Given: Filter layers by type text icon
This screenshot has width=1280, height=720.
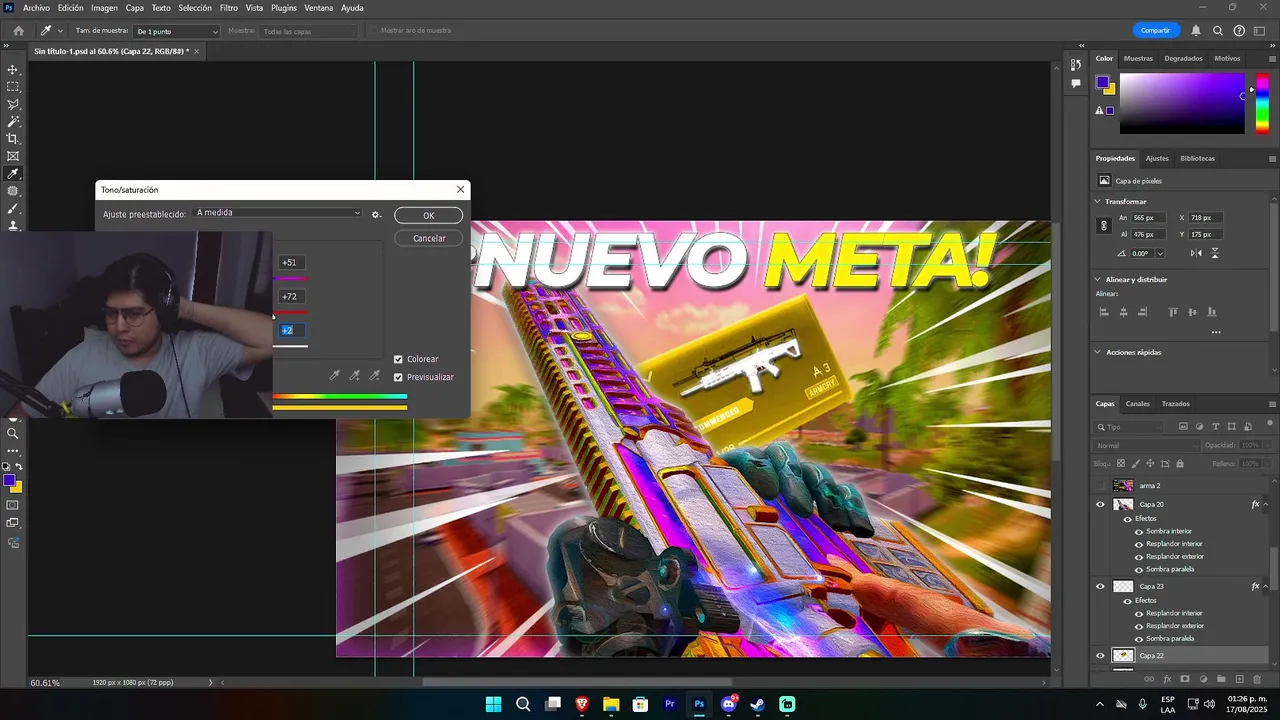Looking at the screenshot, I should point(1216,427).
